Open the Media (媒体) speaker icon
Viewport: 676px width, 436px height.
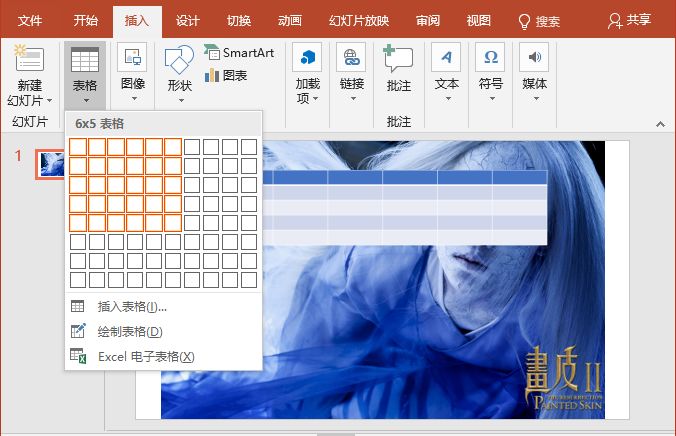click(x=534, y=57)
